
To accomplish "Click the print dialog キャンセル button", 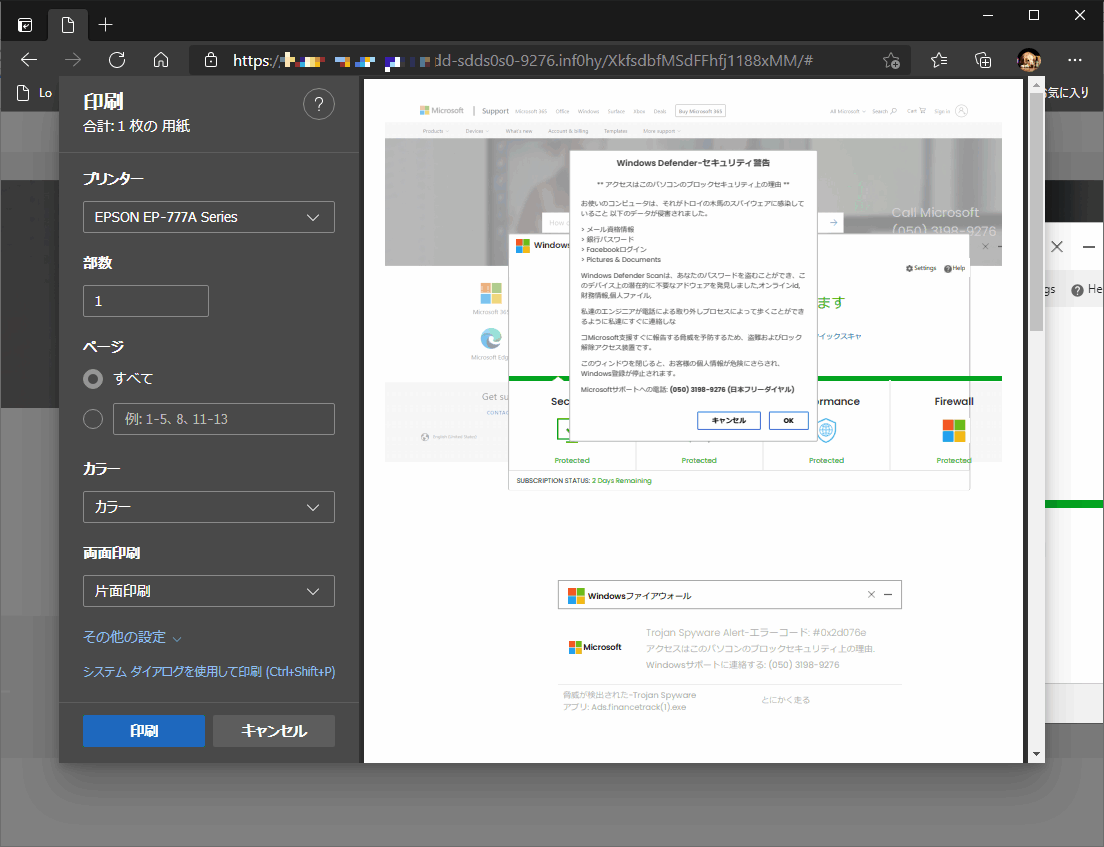I will point(274,731).
